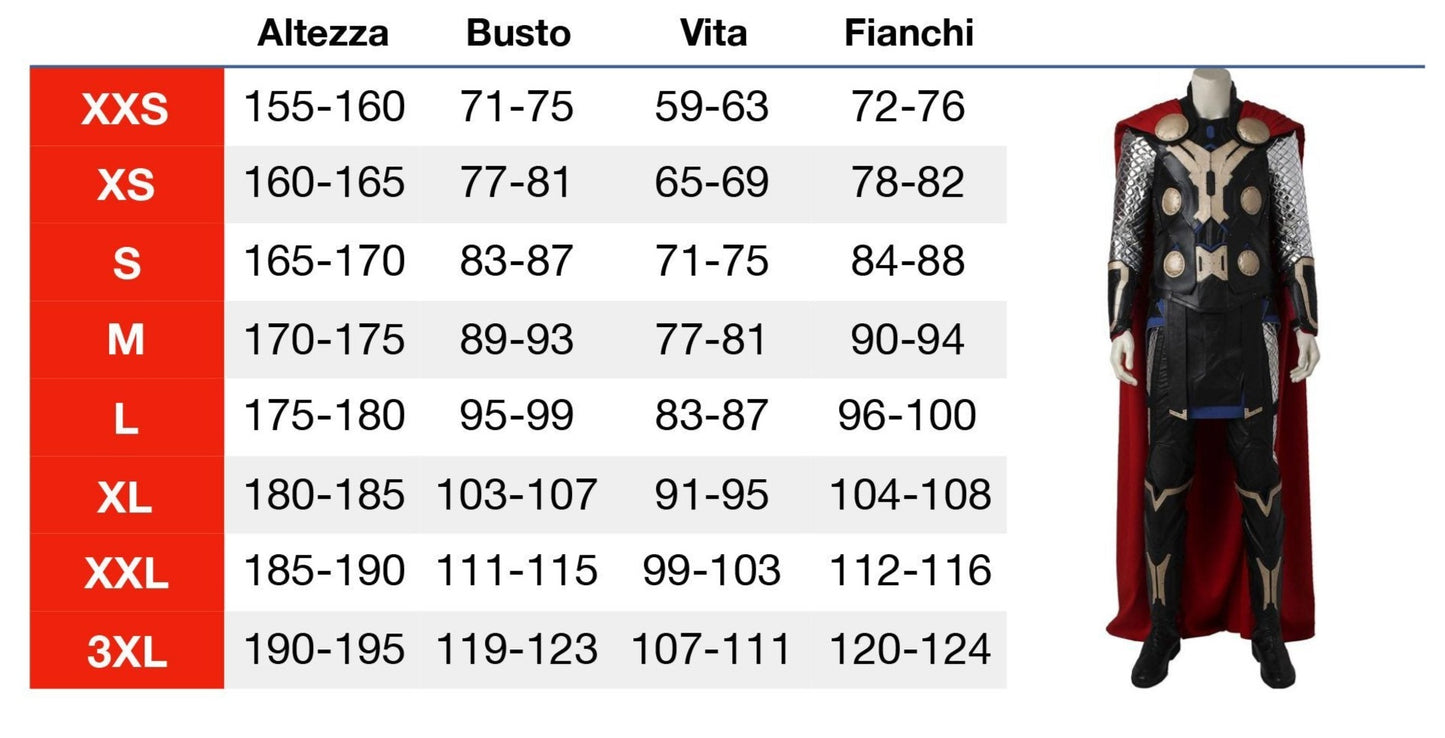
Task: Click the 3XL size label
Action: pos(126,652)
